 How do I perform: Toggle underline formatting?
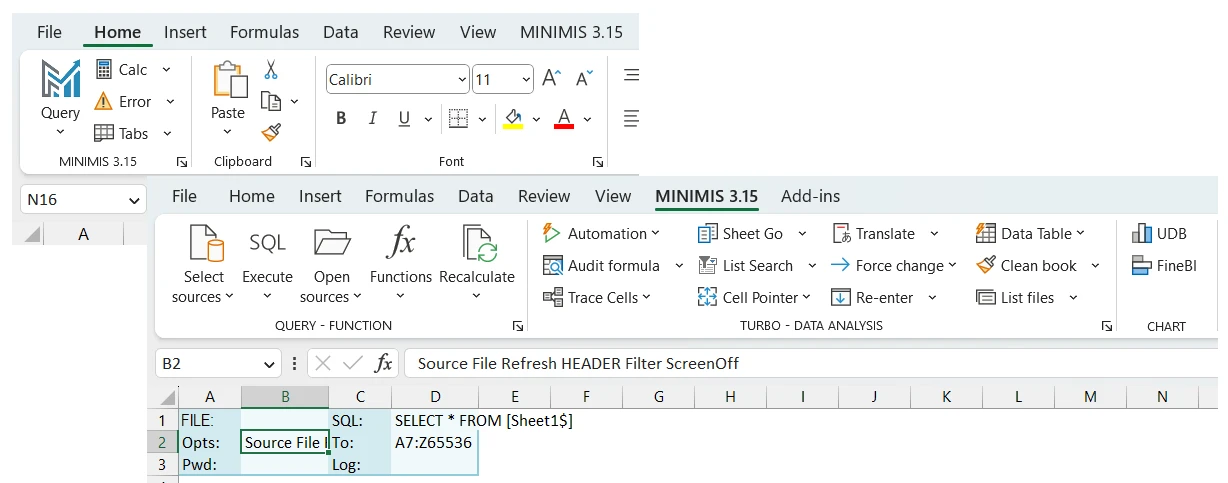pyautogui.click(x=404, y=119)
